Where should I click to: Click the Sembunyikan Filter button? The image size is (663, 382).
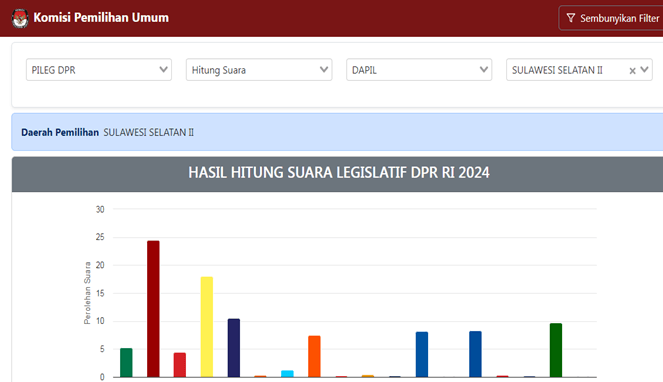612,18
